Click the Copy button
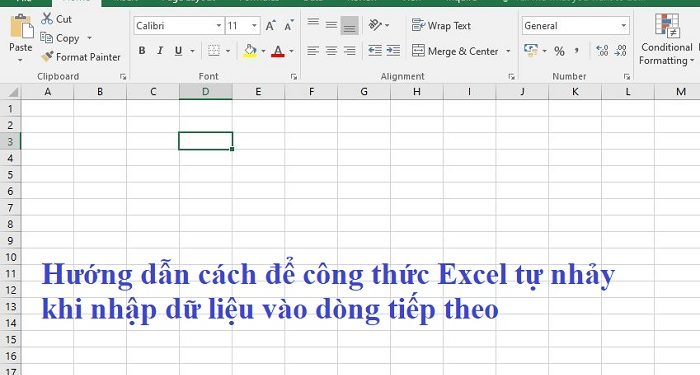 (x=60, y=38)
